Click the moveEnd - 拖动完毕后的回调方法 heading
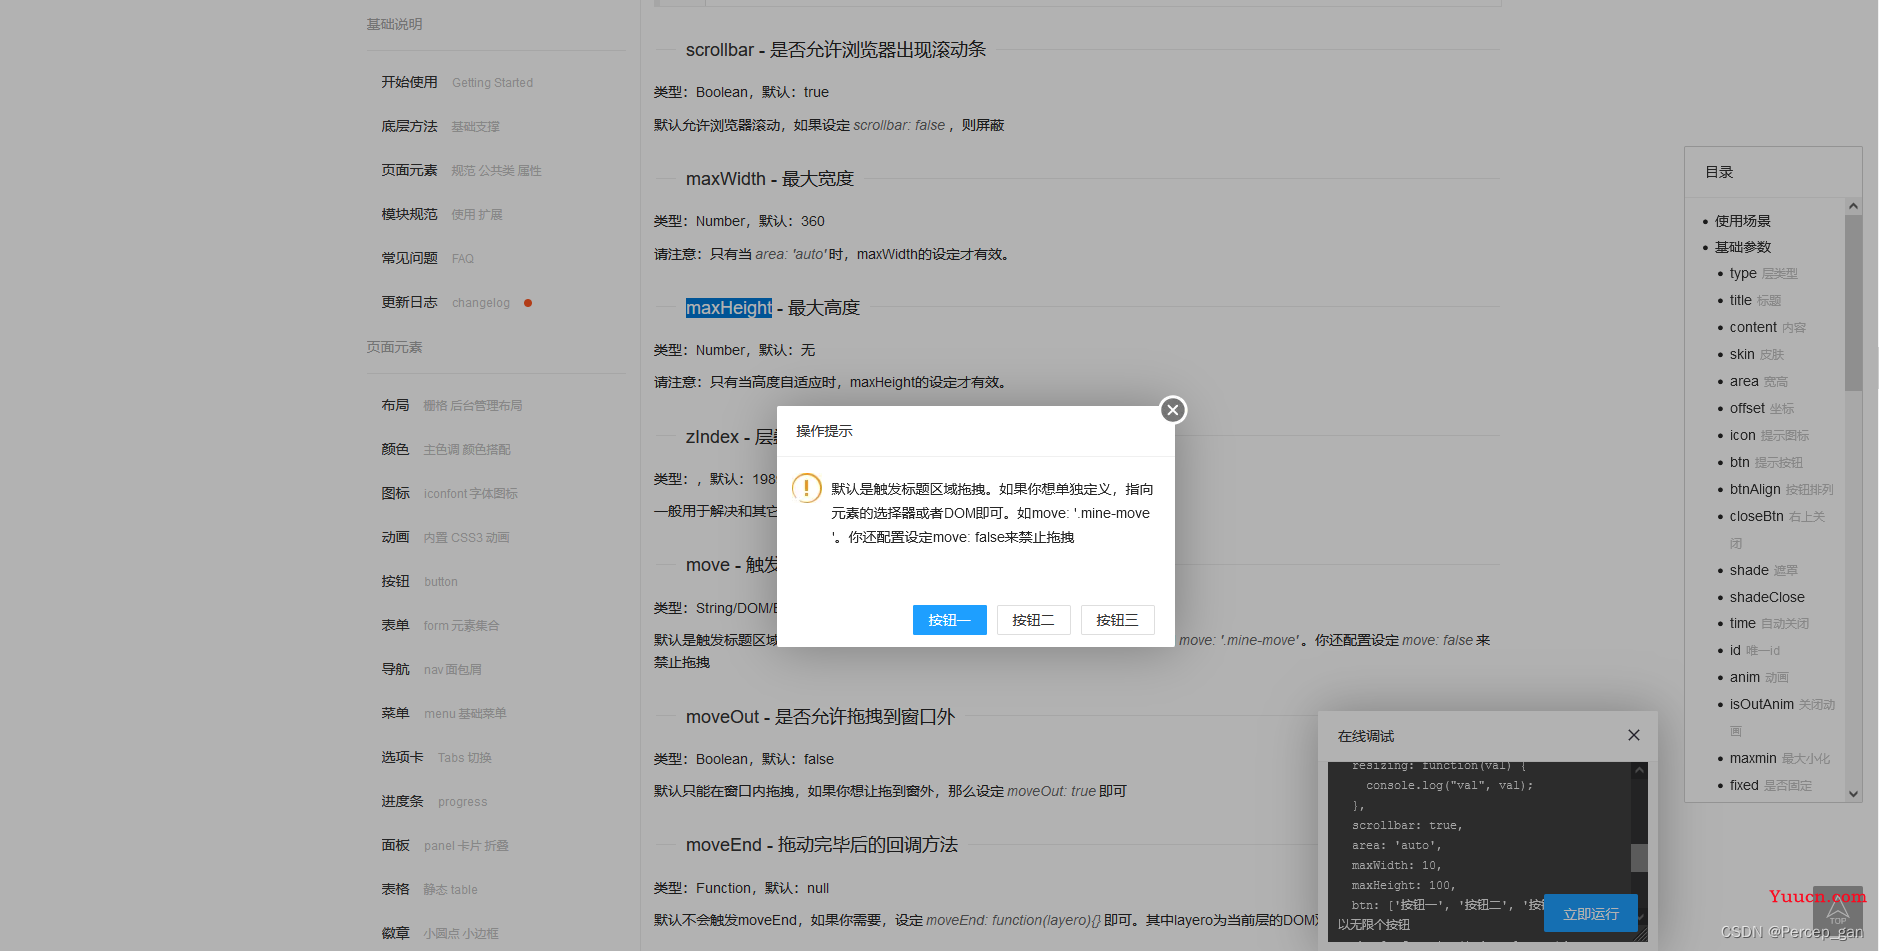This screenshot has width=1879, height=951. 822,845
